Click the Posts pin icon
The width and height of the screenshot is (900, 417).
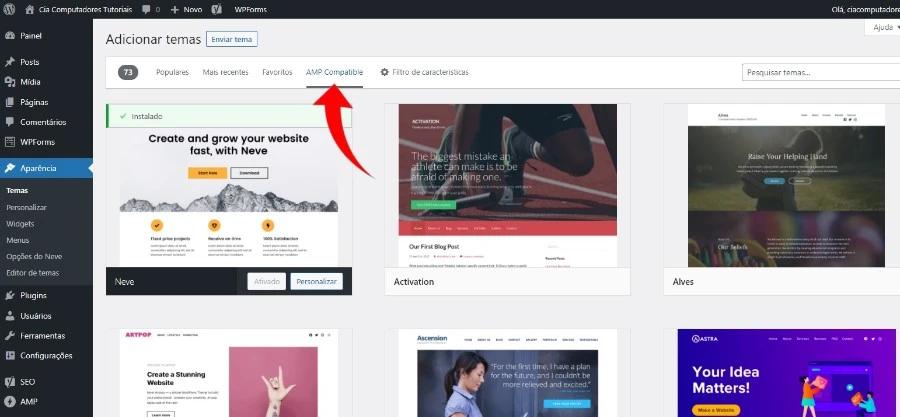click(10, 62)
